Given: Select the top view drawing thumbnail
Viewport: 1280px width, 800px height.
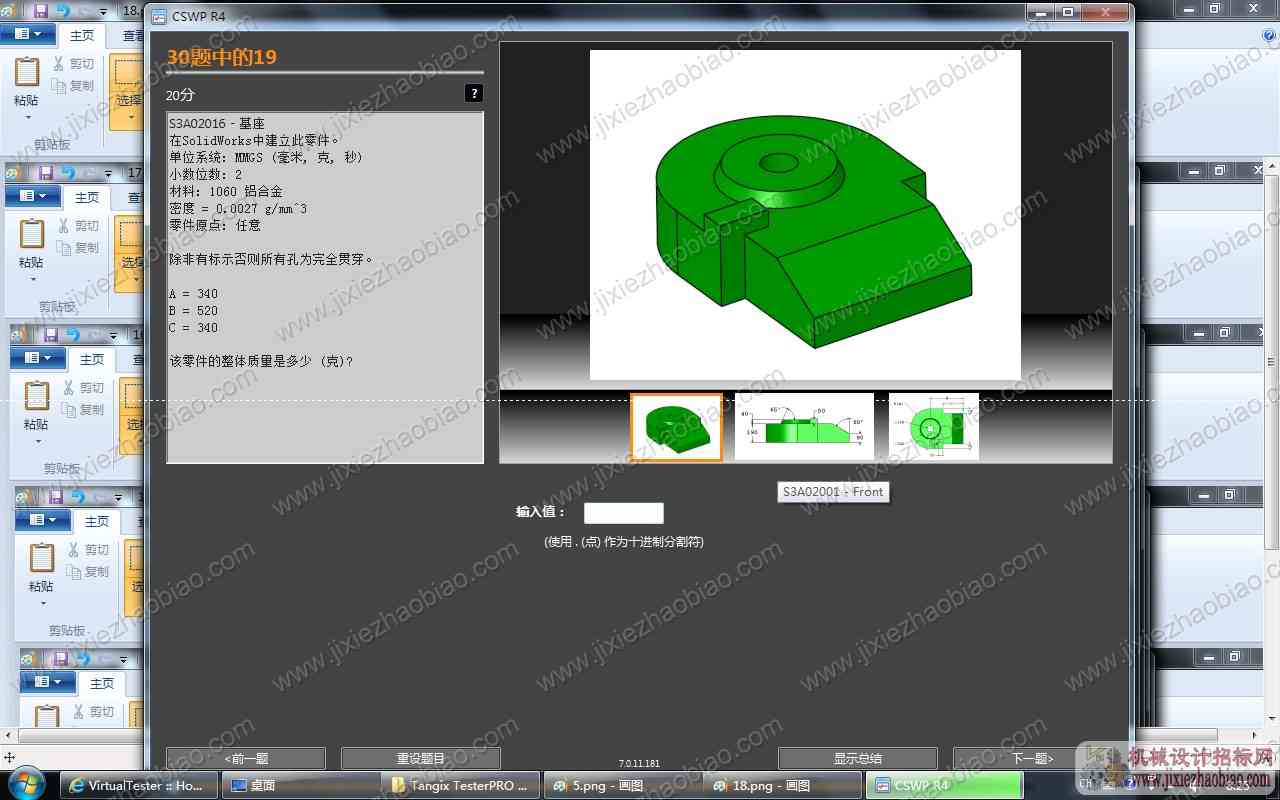Looking at the screenshot, I should [934, 427].
